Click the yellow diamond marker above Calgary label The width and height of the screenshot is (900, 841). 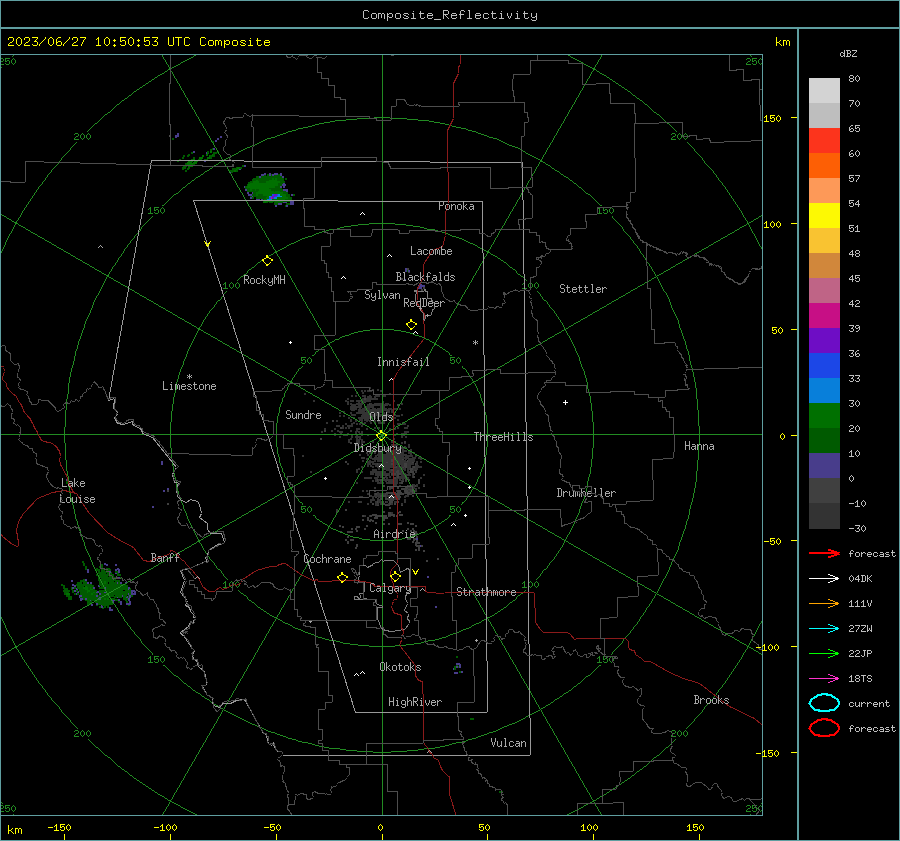click(395, 576)
